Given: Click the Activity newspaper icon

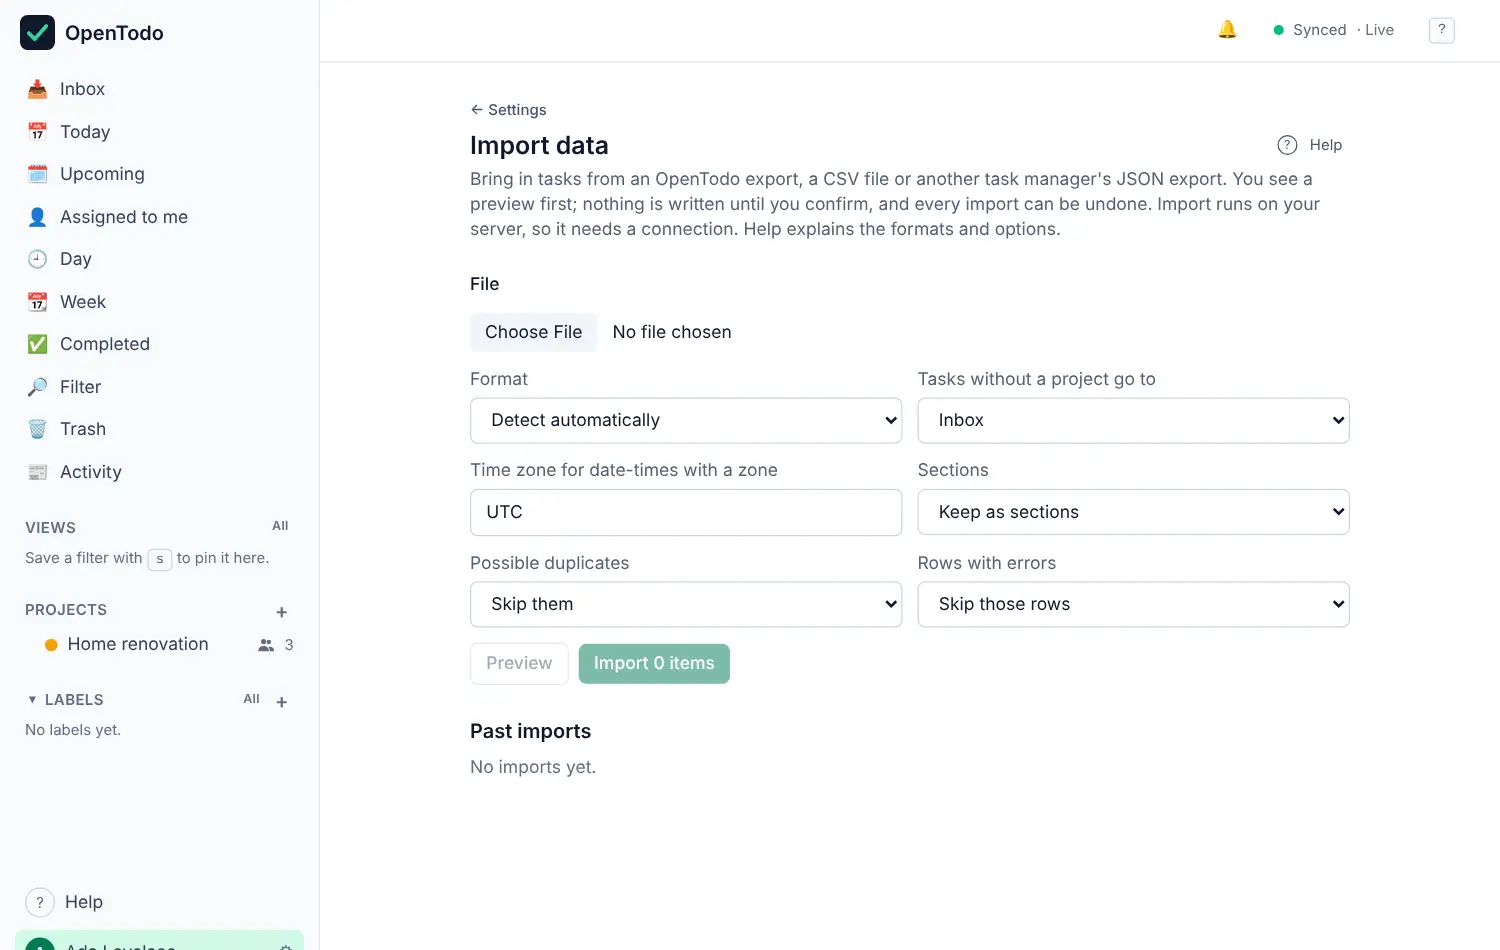Looking at the screenshot, I should click(37, 472).
